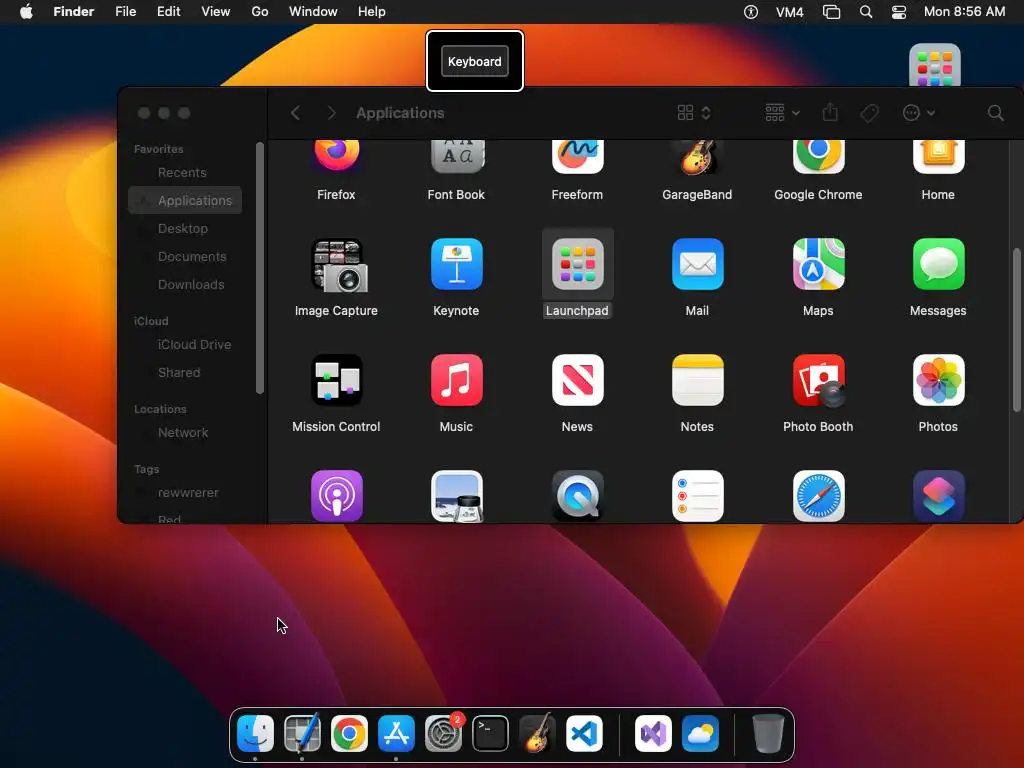Open Visual Studio Code from the Dock
The image size is (1024, 768).
pyautogui.click(x=584, y=733)
